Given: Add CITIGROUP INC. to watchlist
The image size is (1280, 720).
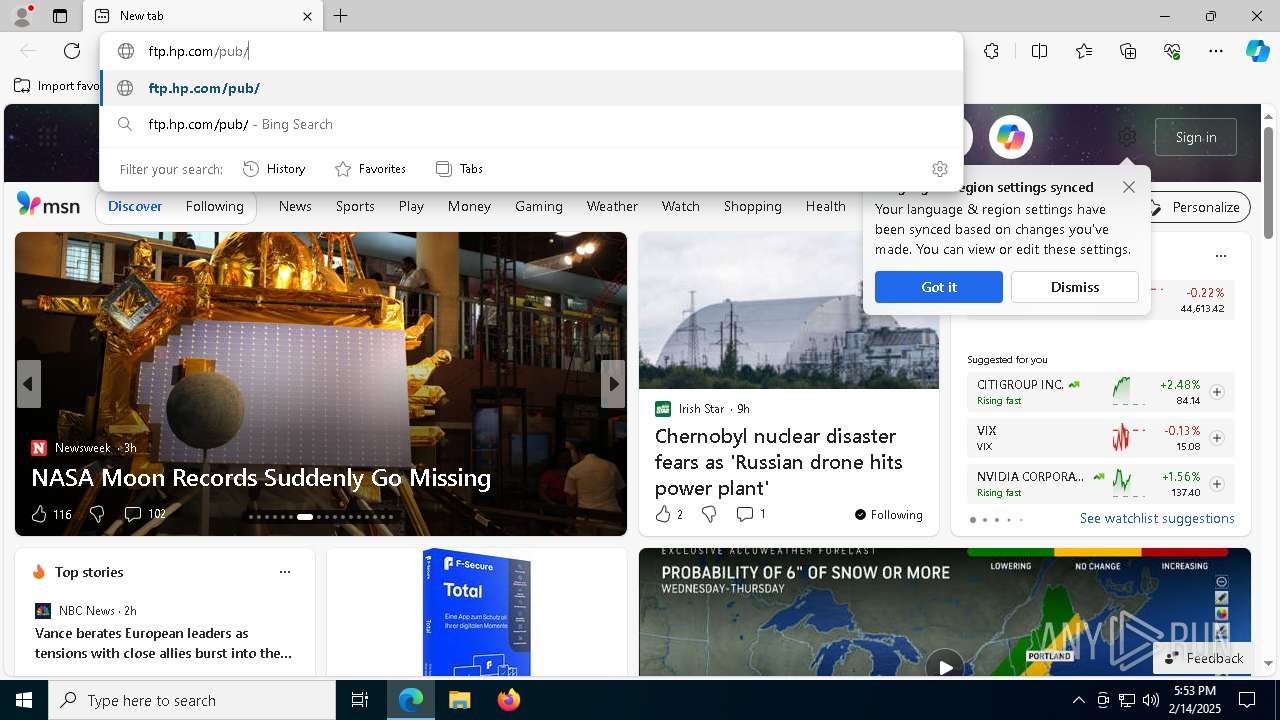Looking at the screenshot, I should tap(1217, 392).
